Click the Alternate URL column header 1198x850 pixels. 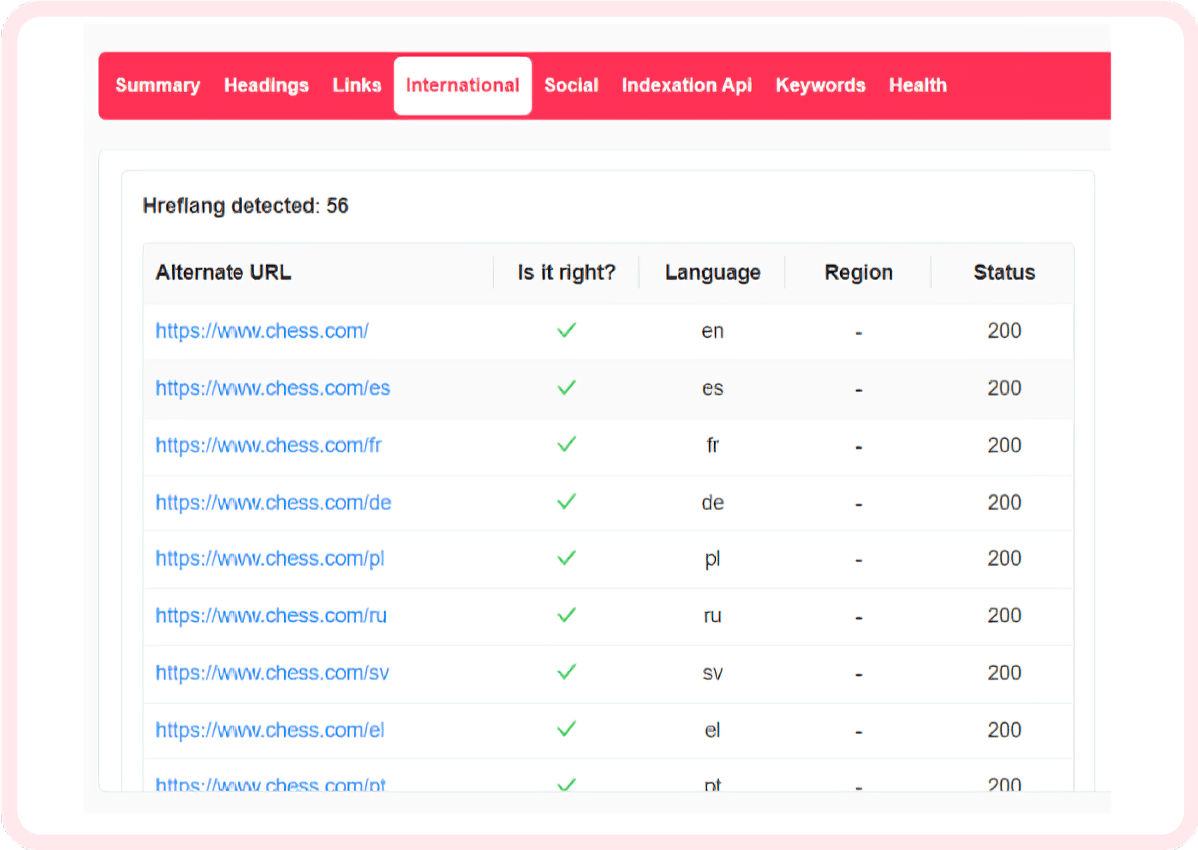coord(222,272)
